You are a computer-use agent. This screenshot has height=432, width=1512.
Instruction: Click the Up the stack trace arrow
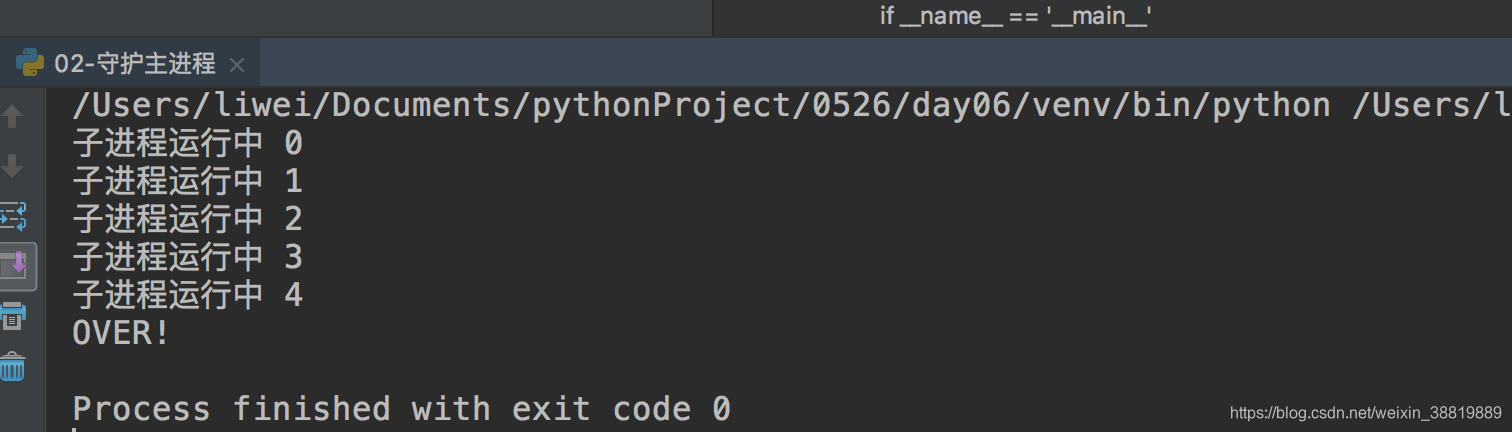click(12, 117)
